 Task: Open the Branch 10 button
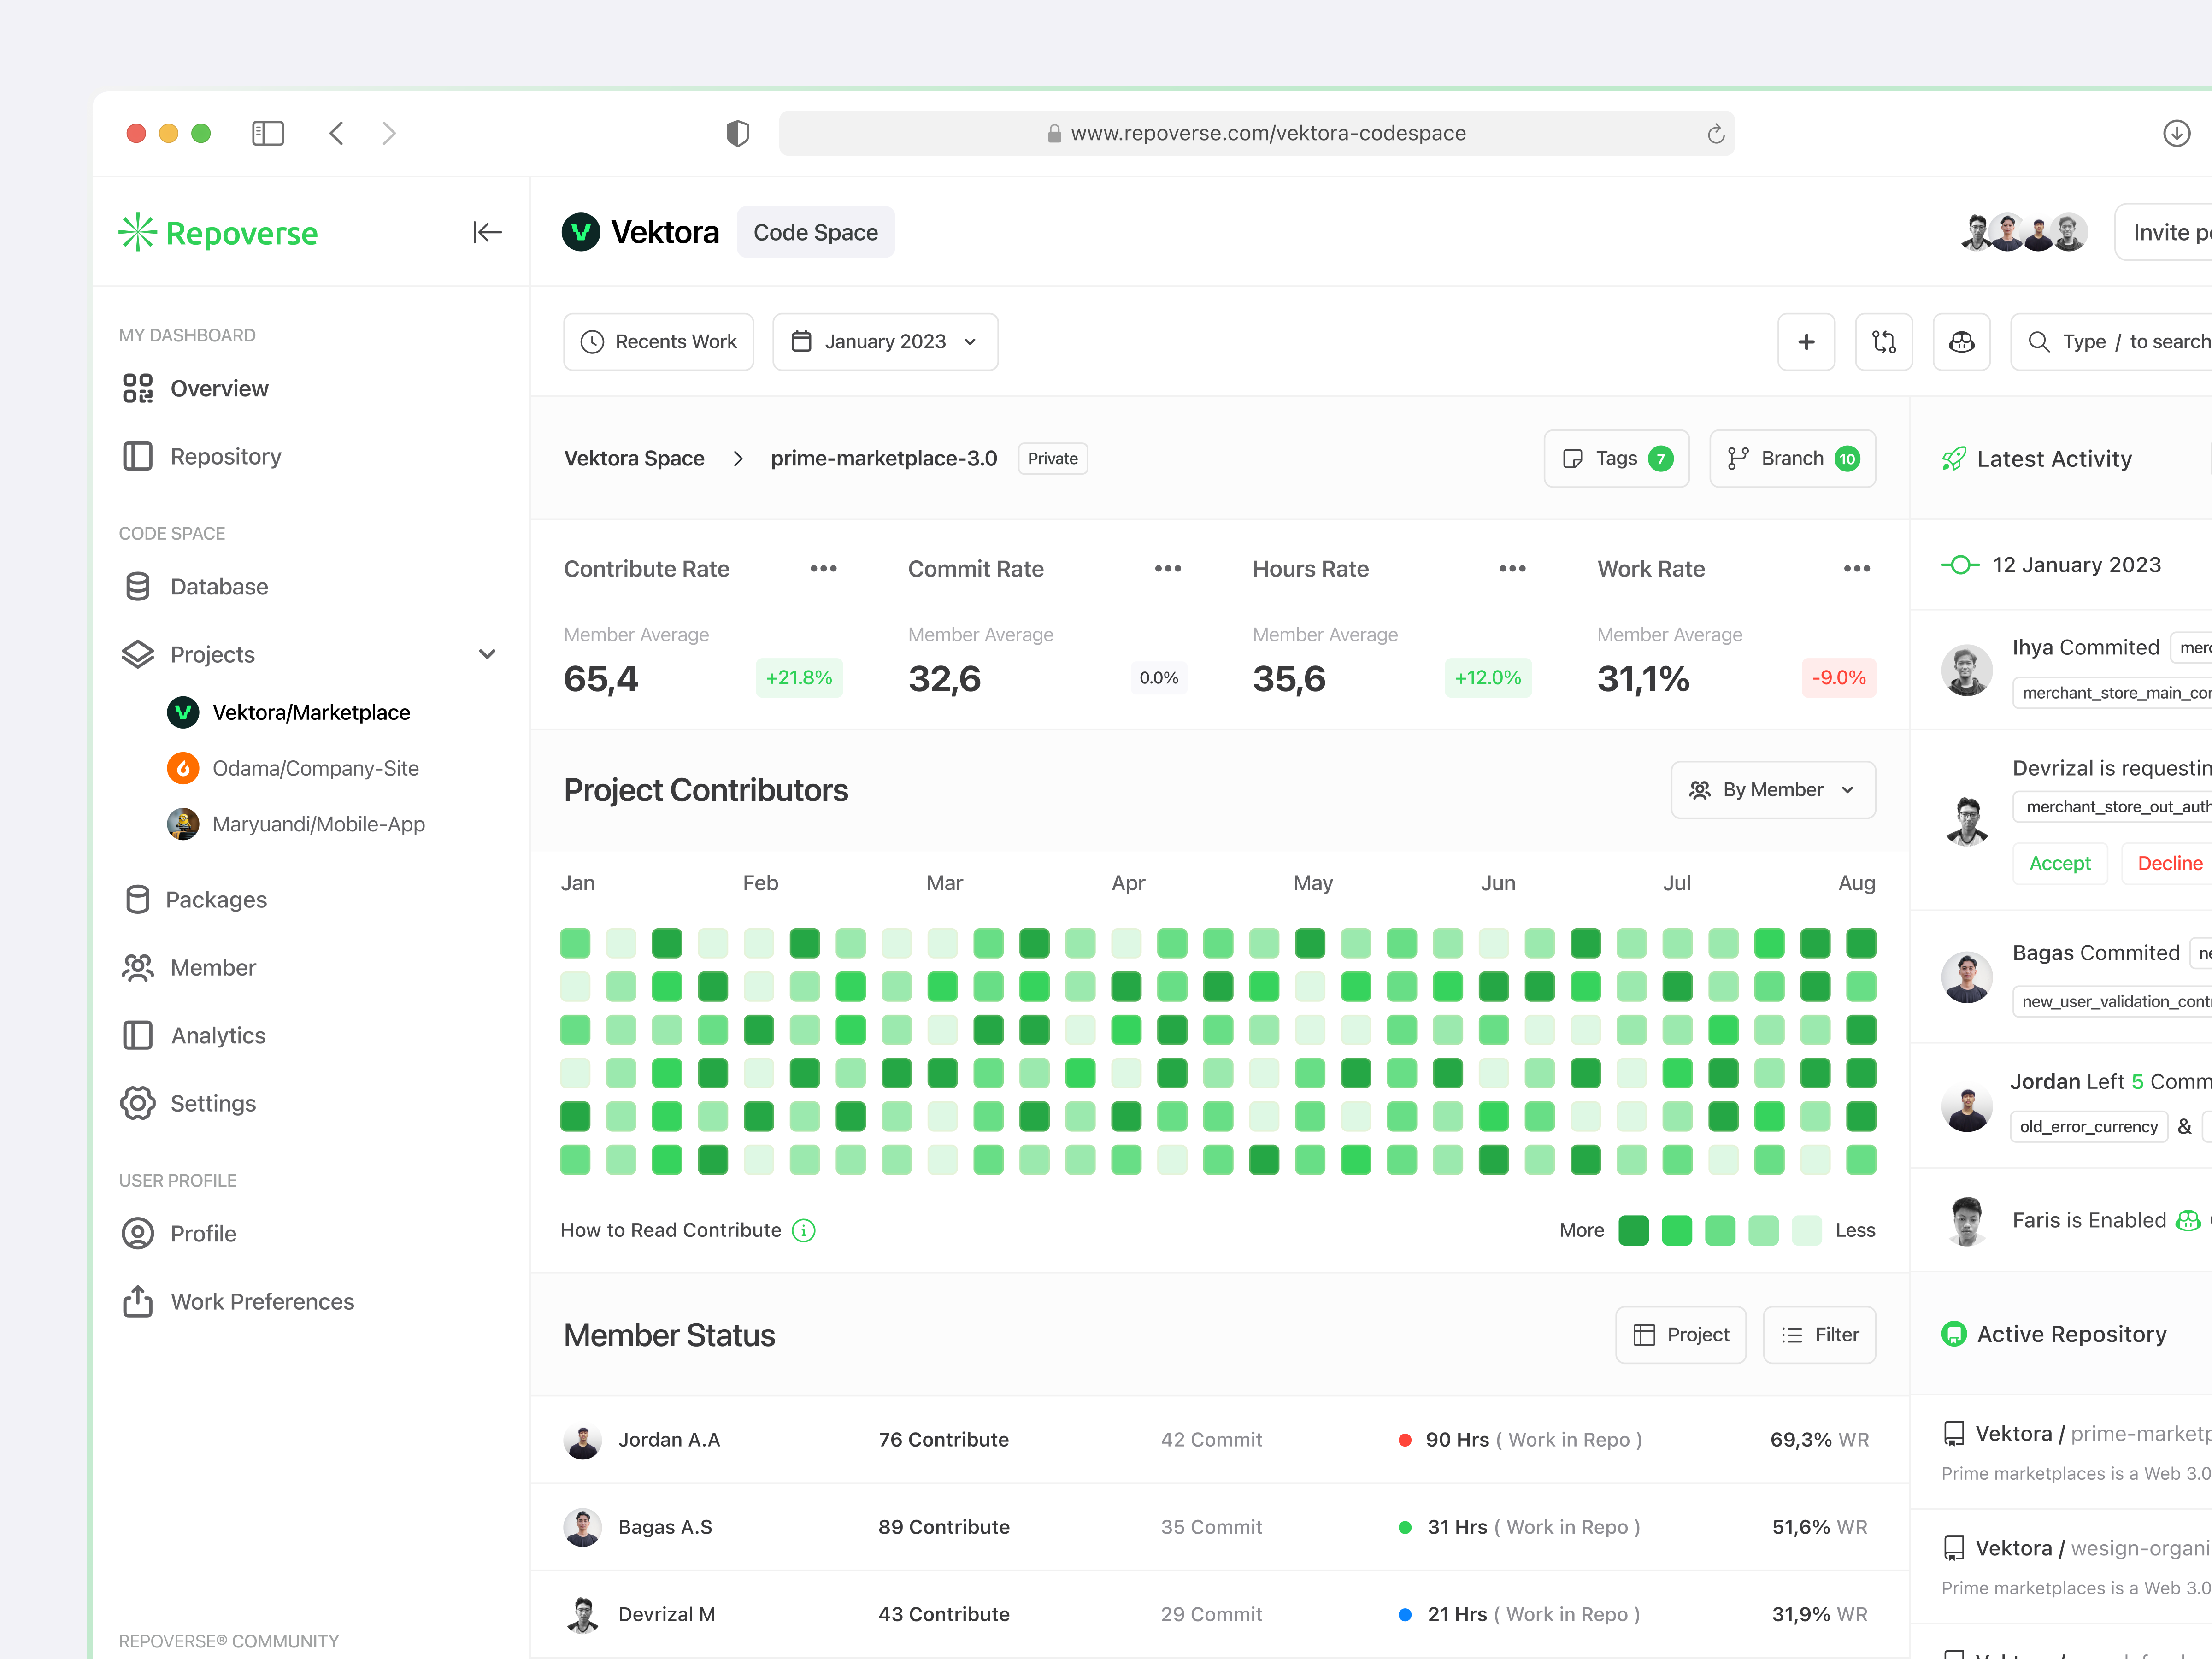point(1792,458)
